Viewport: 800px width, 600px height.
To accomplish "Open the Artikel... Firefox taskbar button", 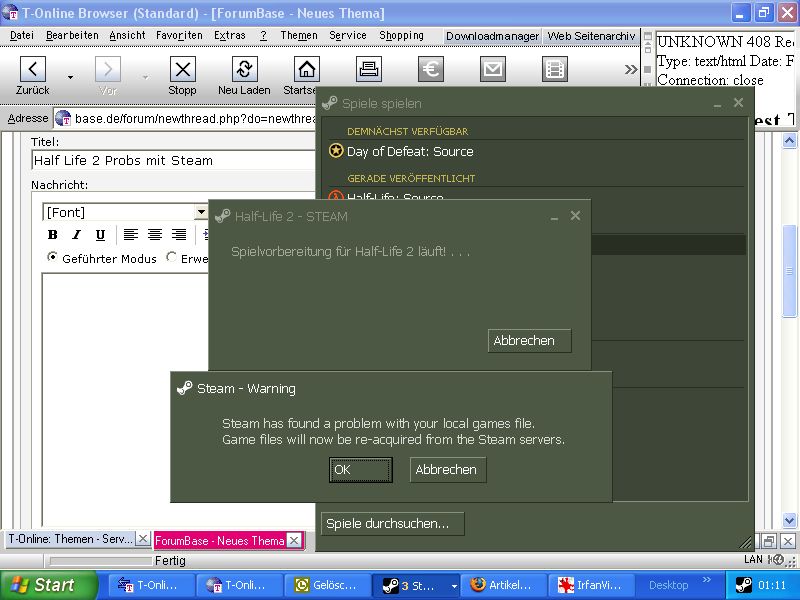I will pyautogui.click(x=503, y=585).
